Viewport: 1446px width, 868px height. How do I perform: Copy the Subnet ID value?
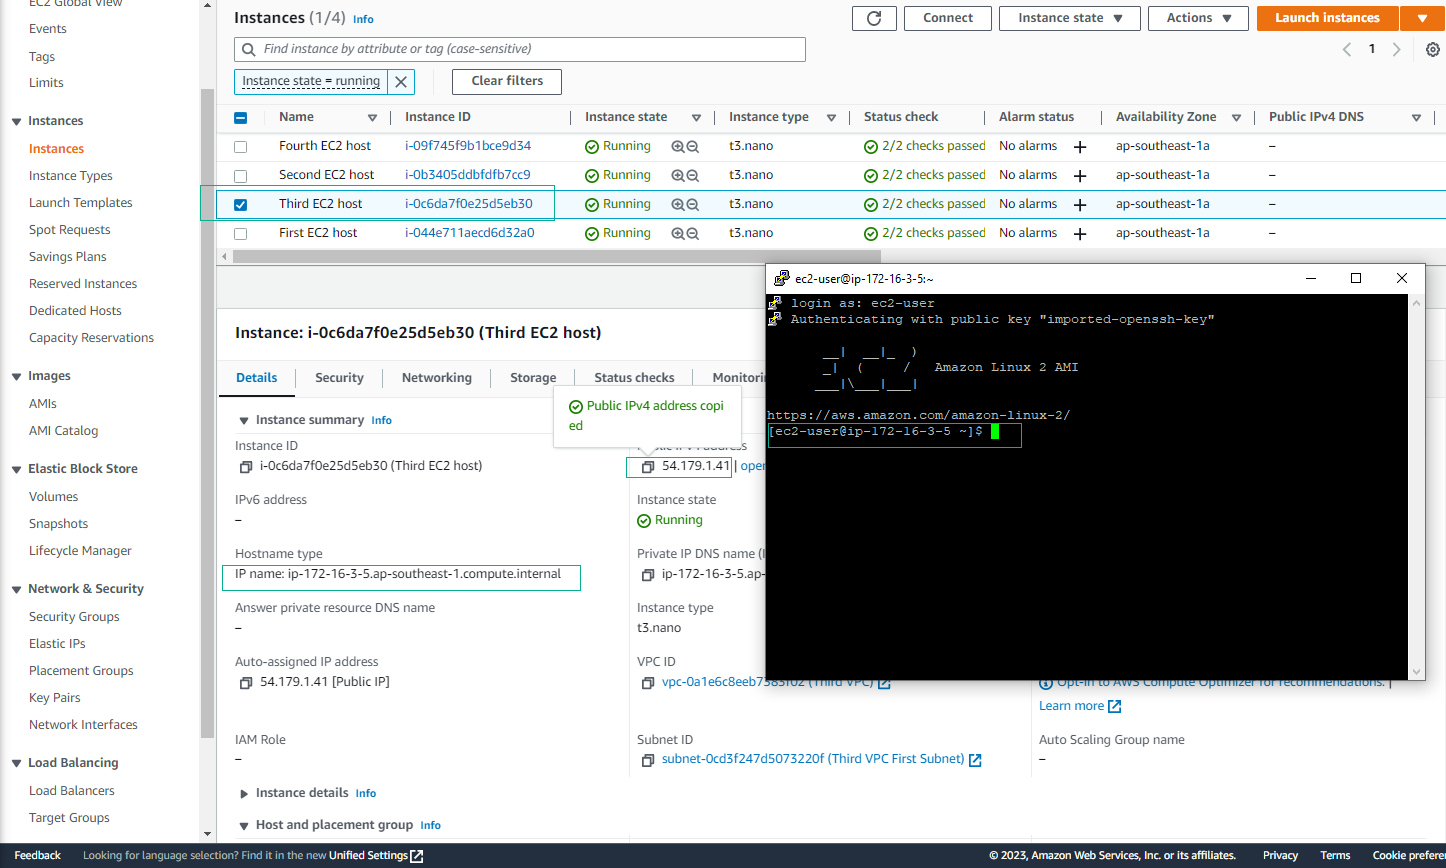coord(648,760)
